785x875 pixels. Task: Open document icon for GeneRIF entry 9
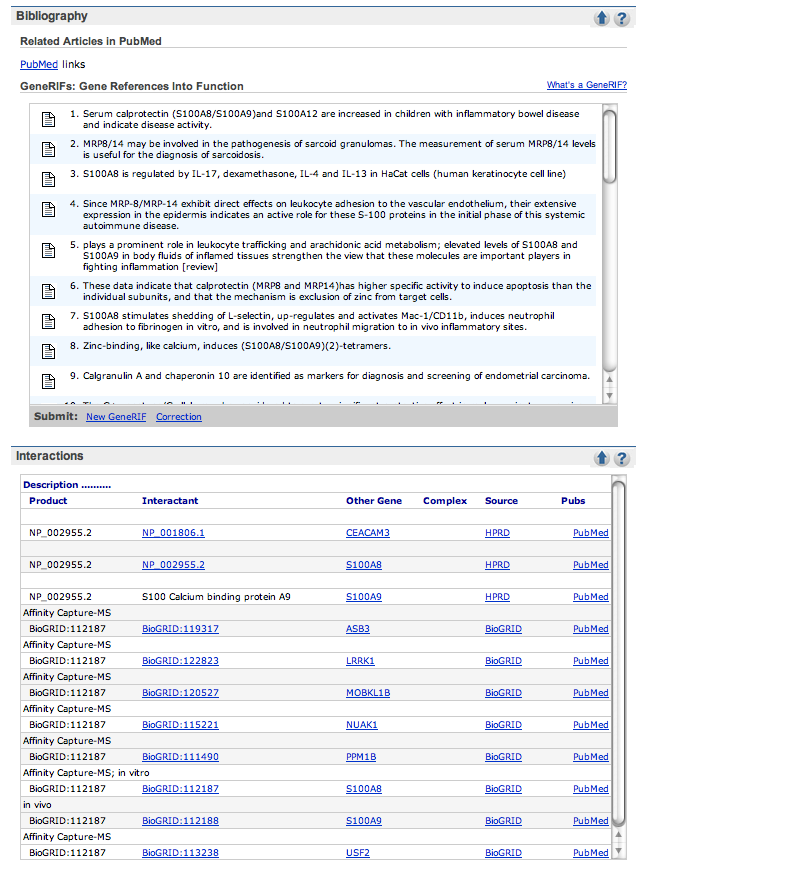click(47, 381)
